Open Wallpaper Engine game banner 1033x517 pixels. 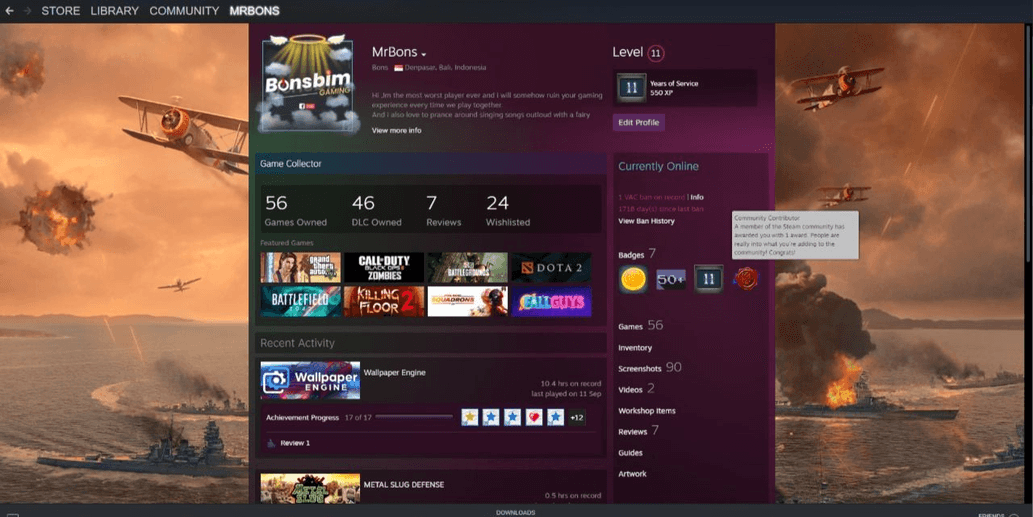point(310,380)
